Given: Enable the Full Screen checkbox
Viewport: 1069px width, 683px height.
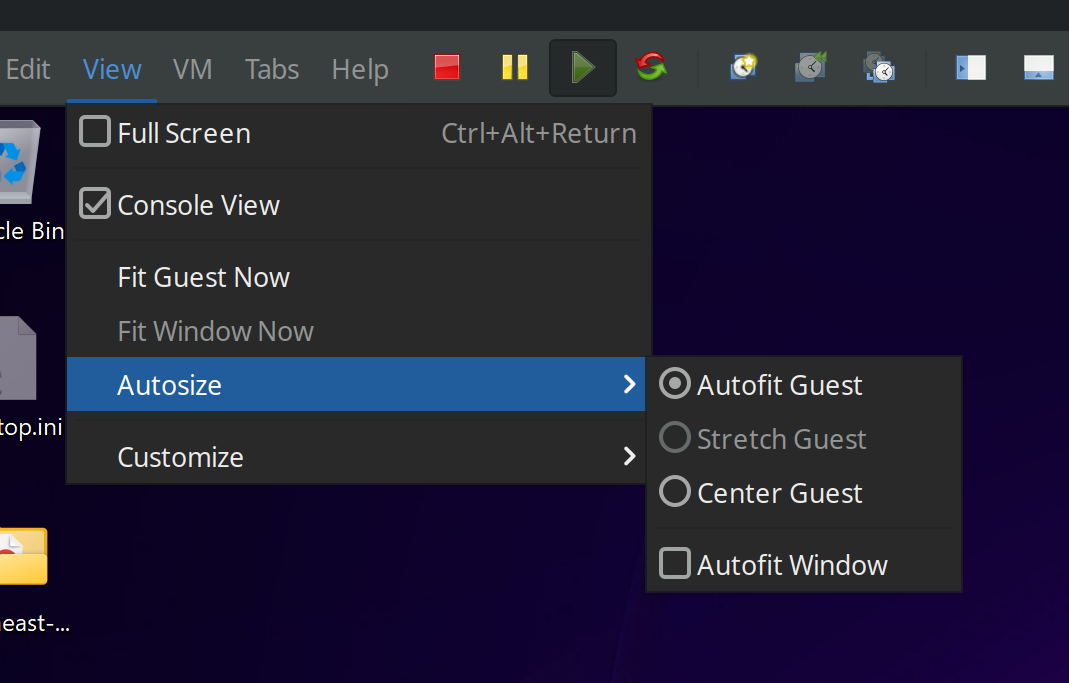Looking at the screenshot, I should coord(95,132).
